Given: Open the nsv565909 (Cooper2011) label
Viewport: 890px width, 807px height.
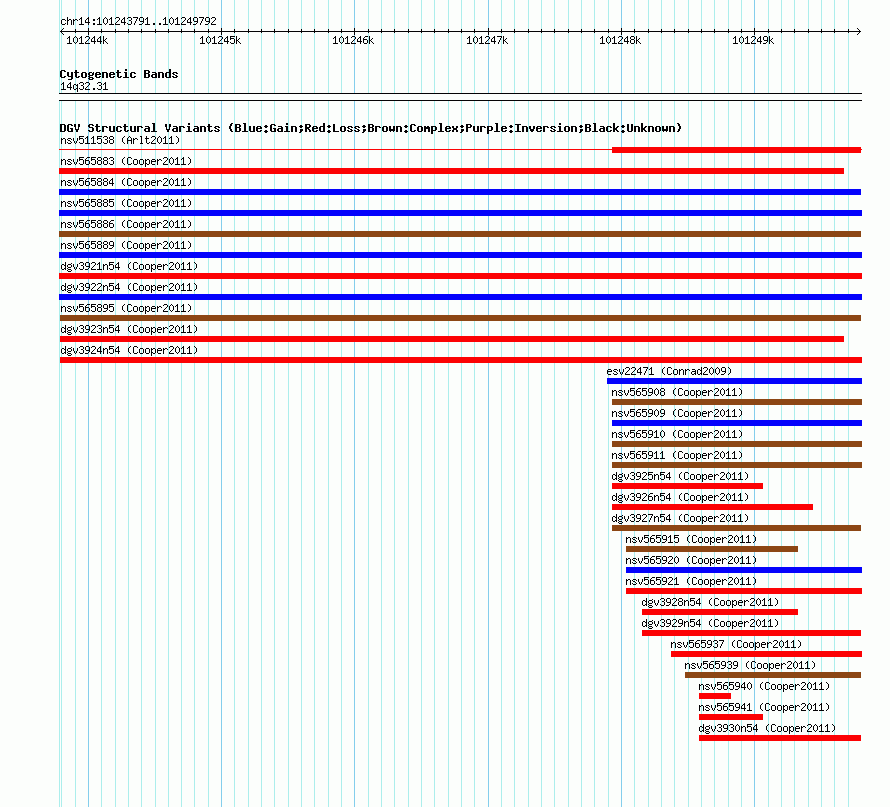Looking at the screenshot, I should [677, 413].
